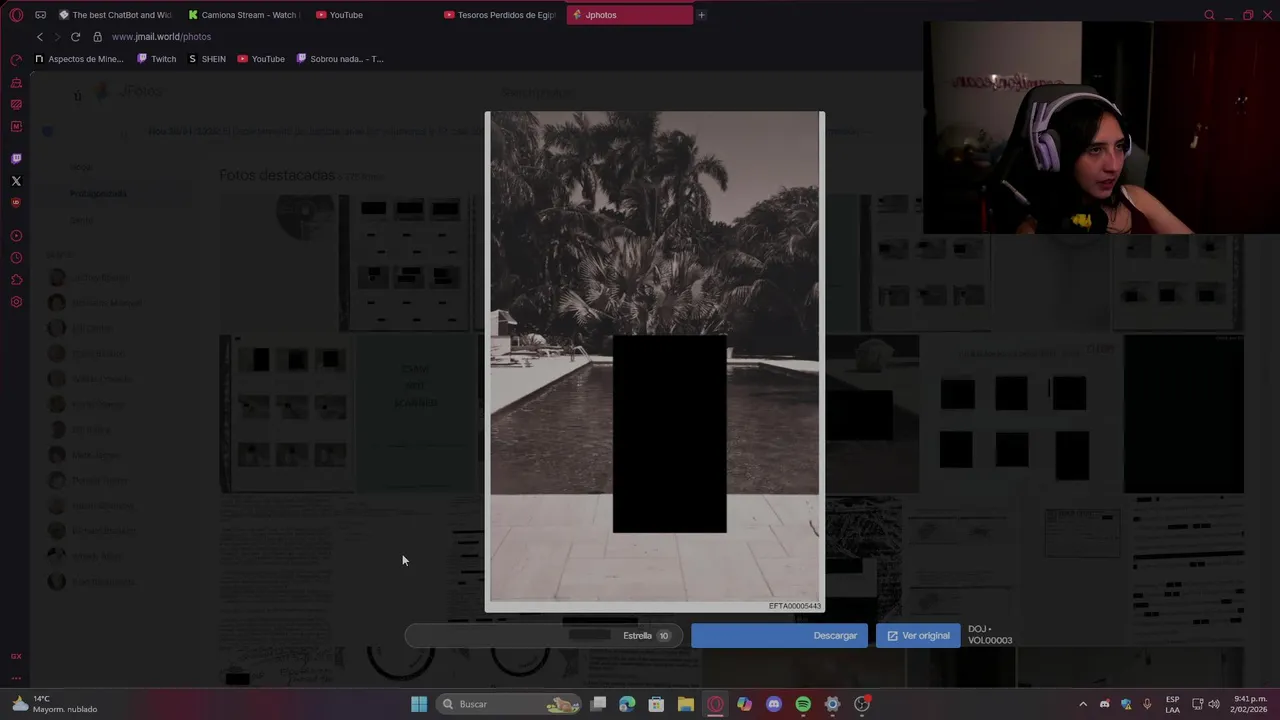Open the clock showing 9:41 p.m.

coord(1250,704)
